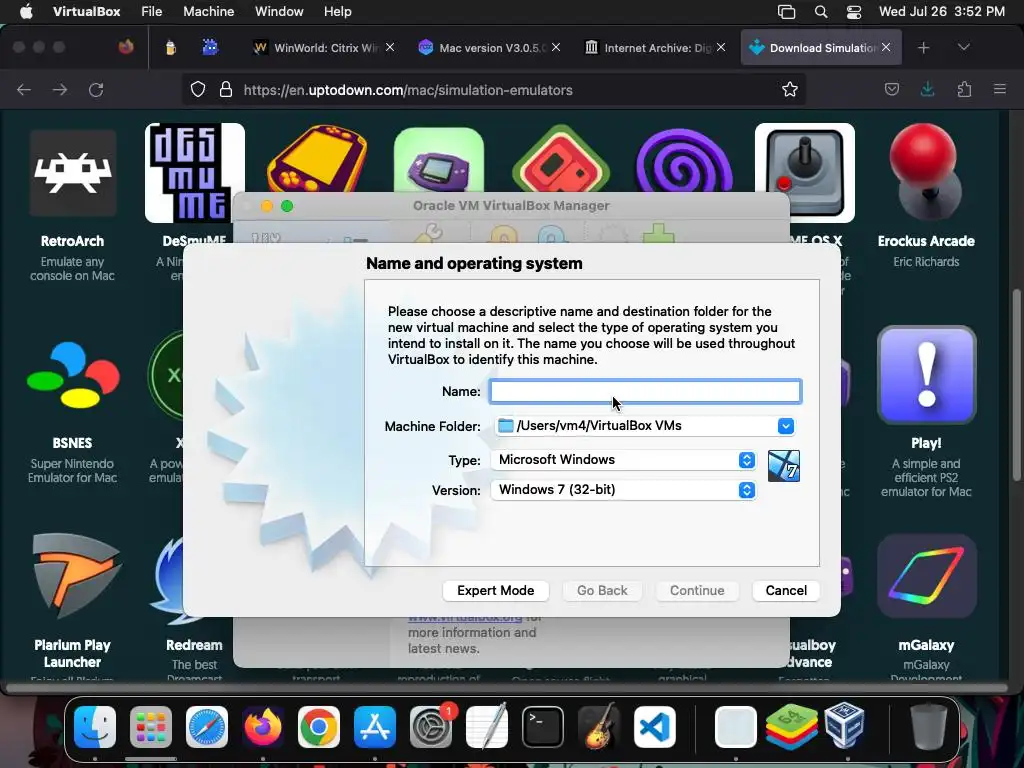1024x768 pixels.
Task: Click the Expert Mode button
Action: click(x=496, y=590)
